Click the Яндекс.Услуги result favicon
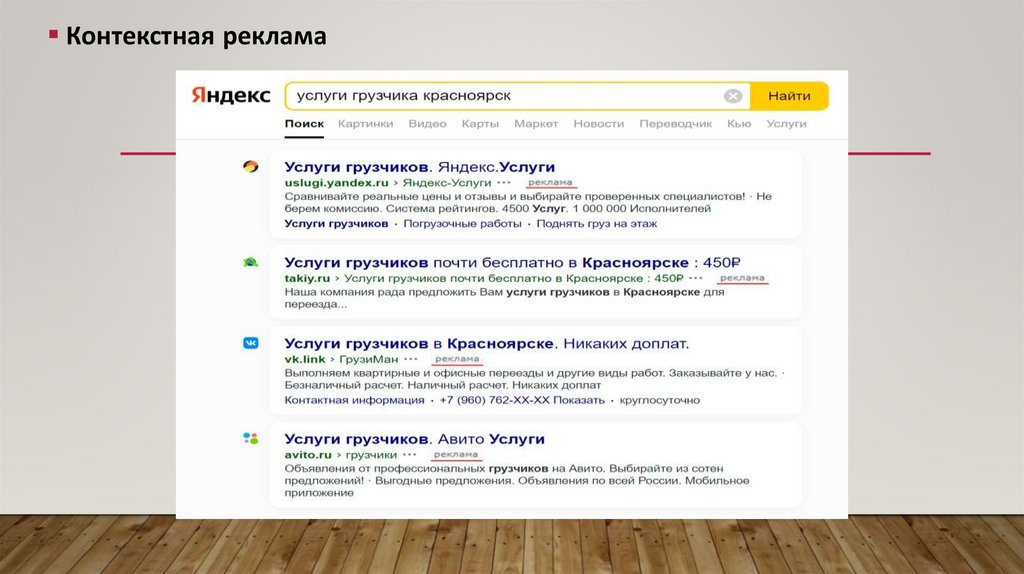Image resolution: width=1024 pixels, height=574 pixels. 251,167
